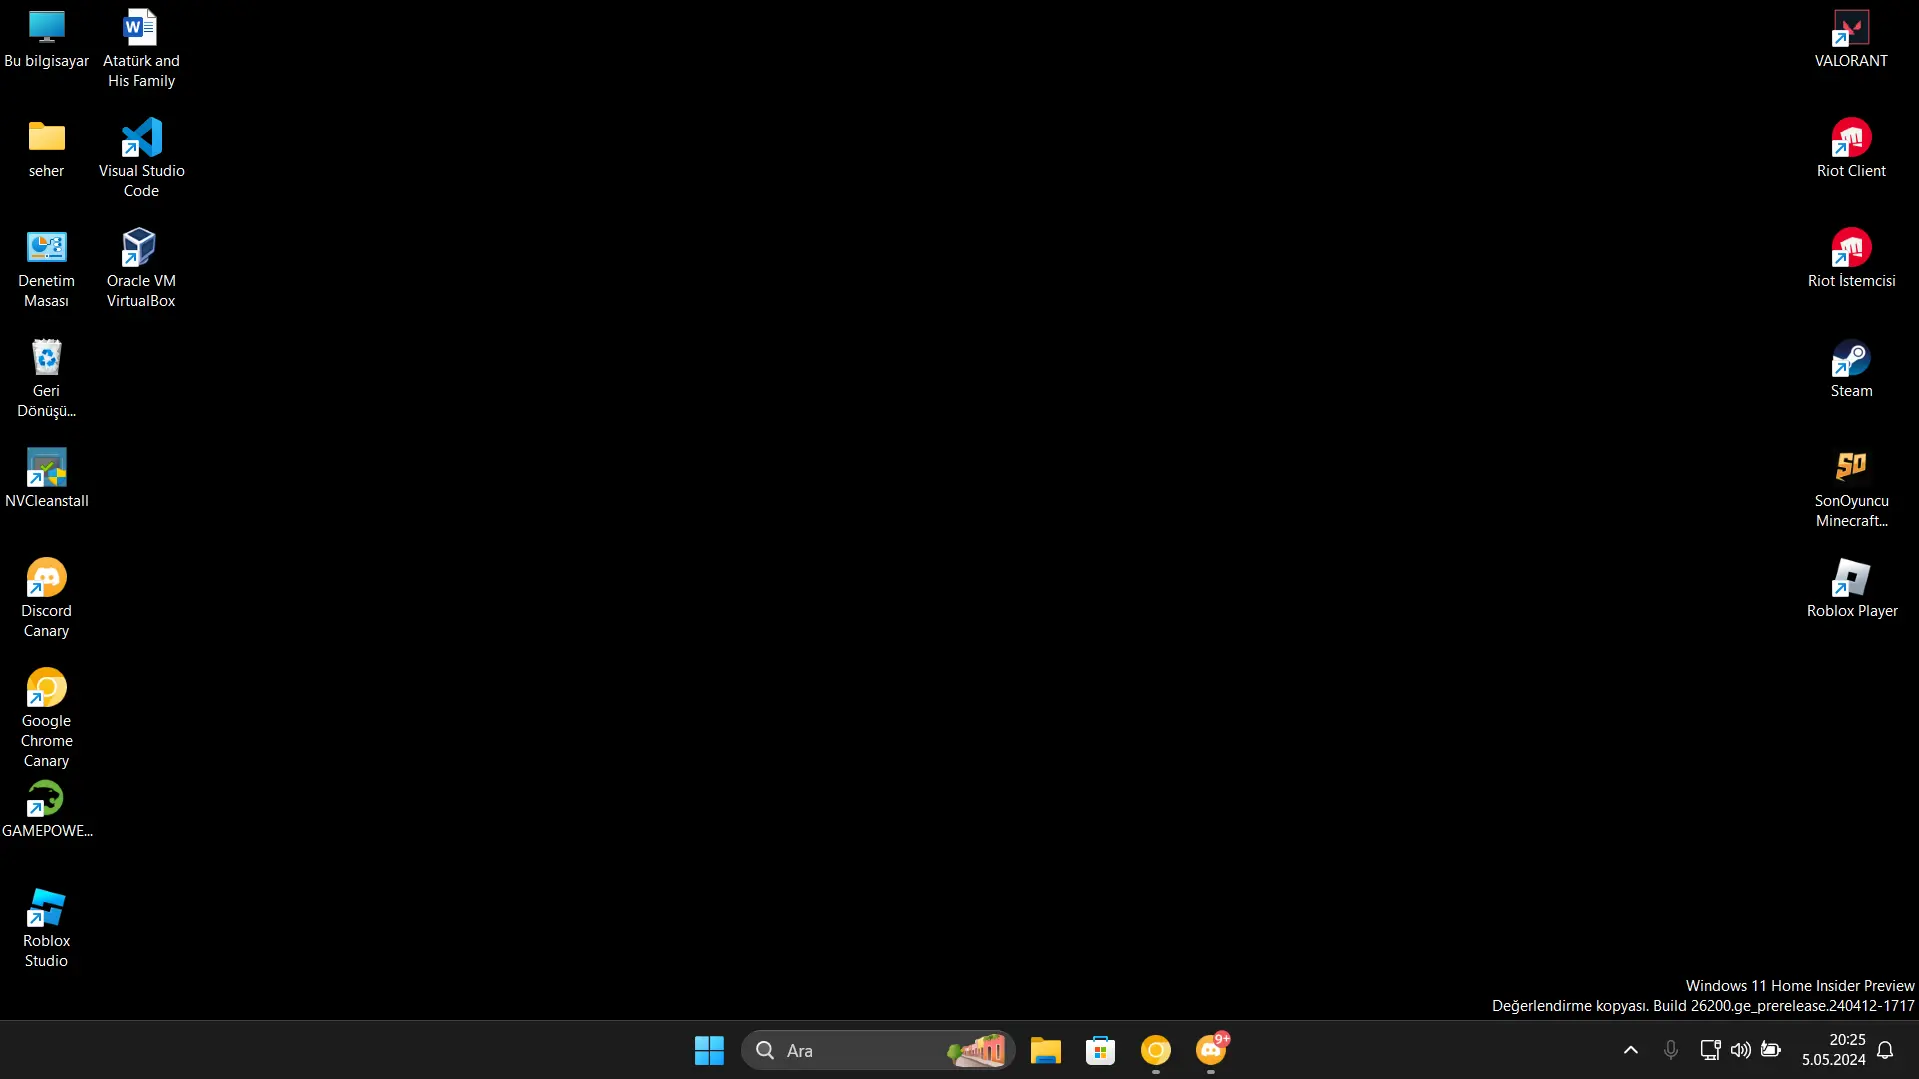Expand the hidden system tray icons chevron

1630,1050
